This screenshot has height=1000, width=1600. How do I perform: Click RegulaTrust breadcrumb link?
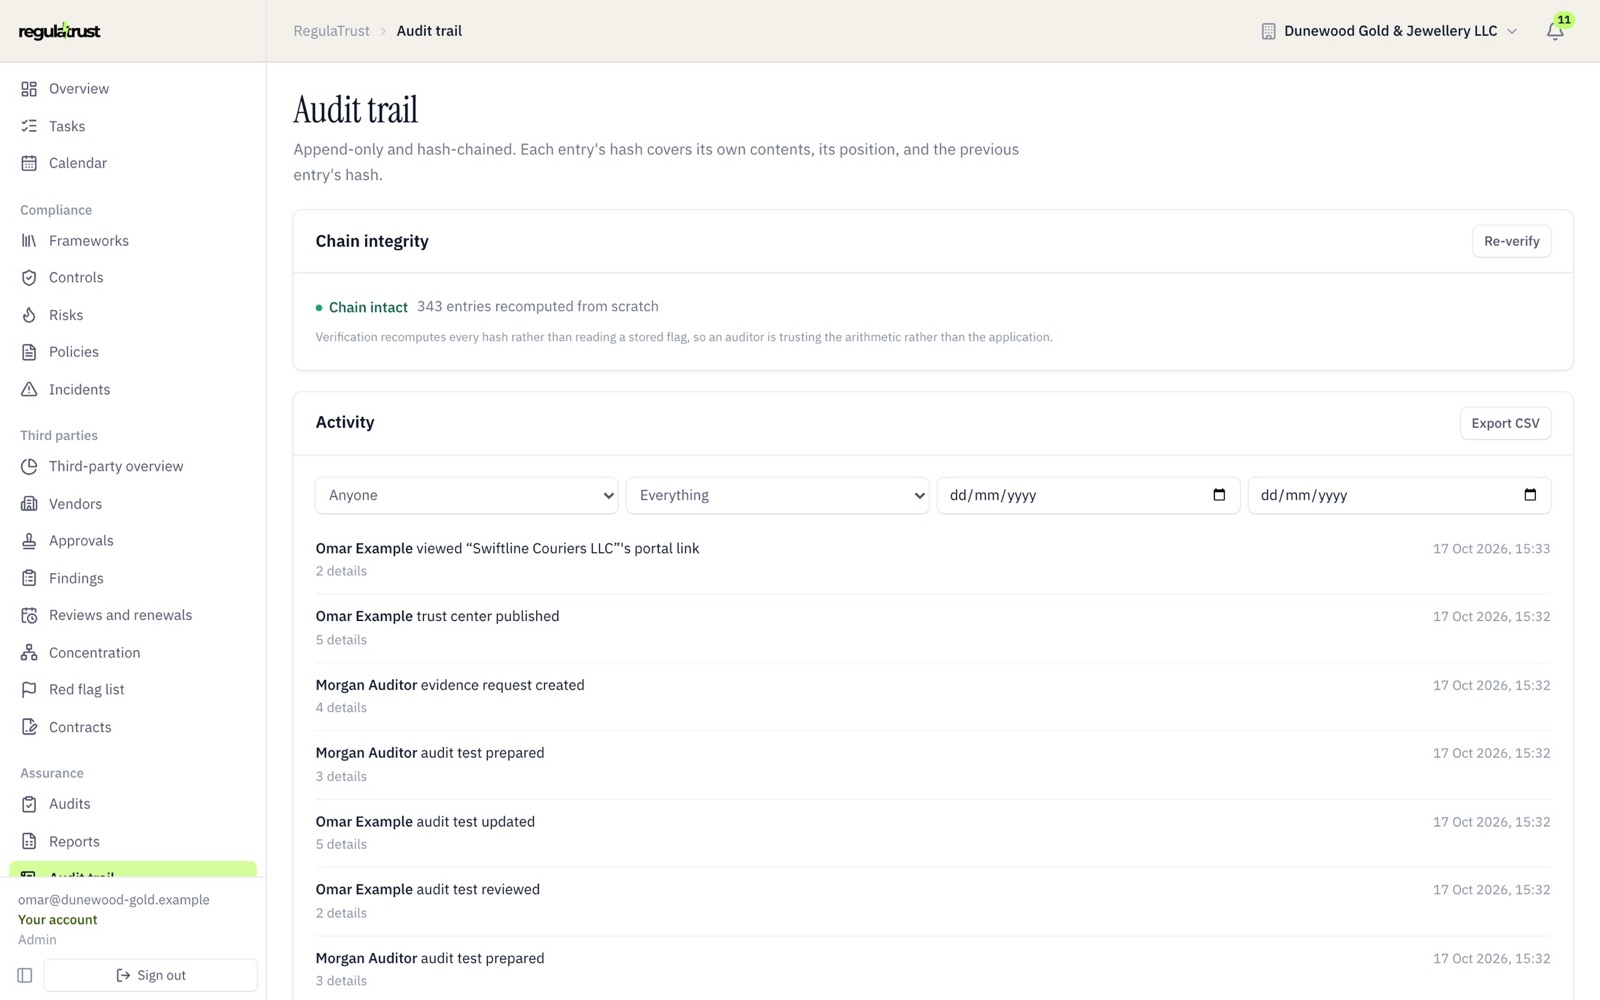332,31
